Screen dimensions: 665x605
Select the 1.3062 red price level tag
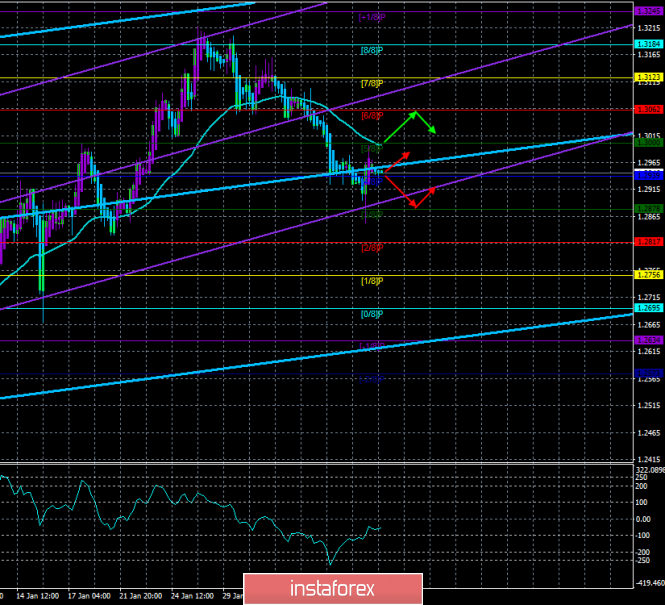tap(648, 109)
